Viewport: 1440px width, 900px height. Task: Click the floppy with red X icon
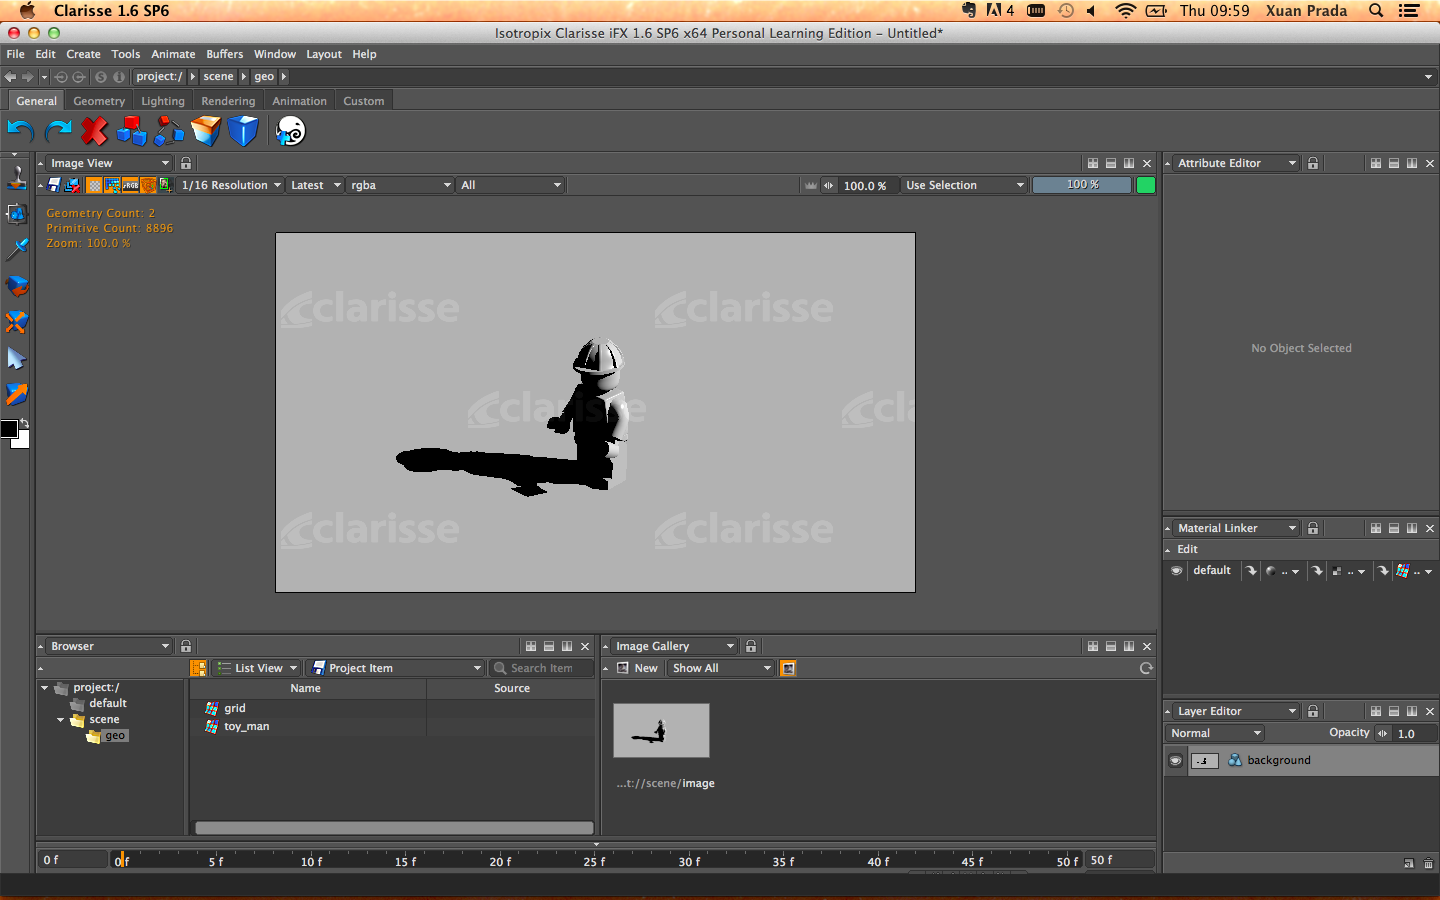73,185
